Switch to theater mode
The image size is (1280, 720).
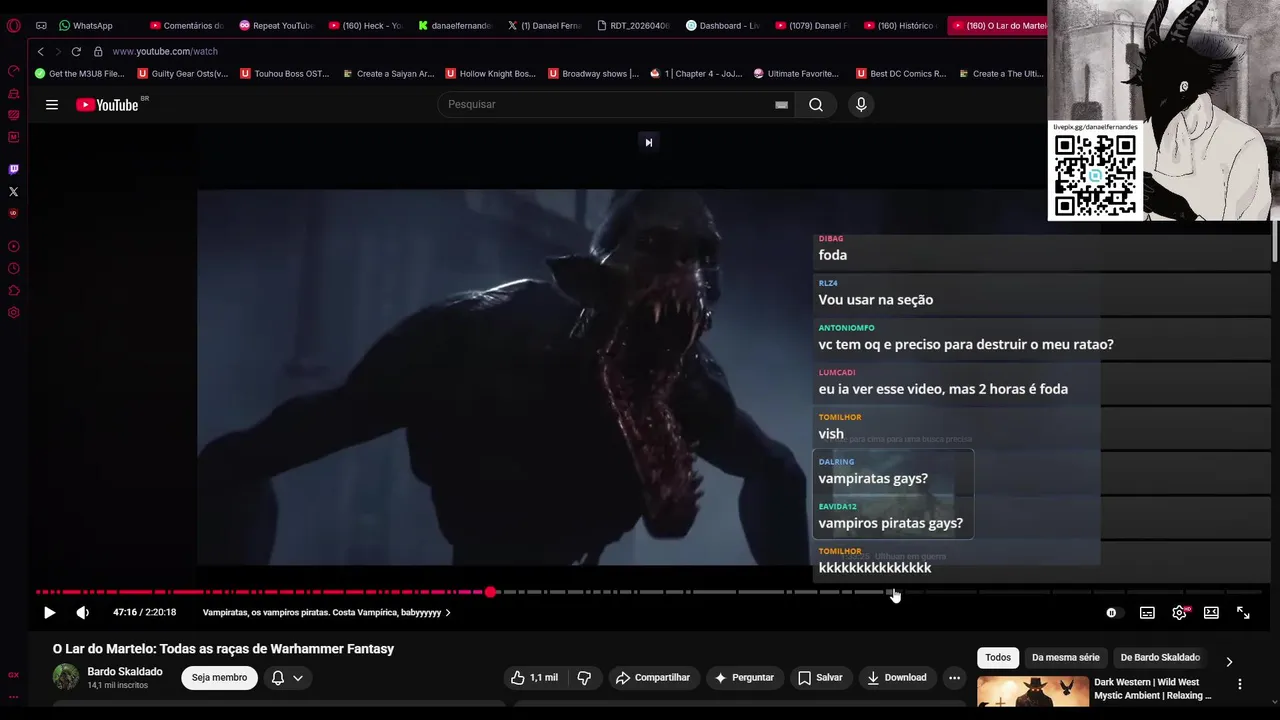[x=1211, y=613]
